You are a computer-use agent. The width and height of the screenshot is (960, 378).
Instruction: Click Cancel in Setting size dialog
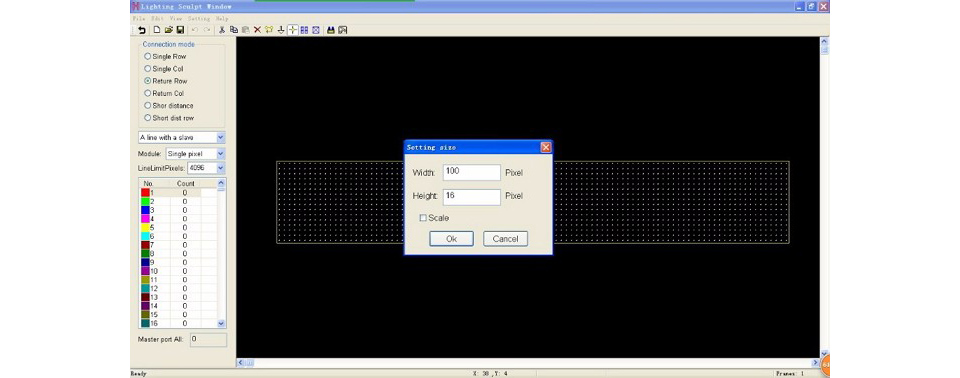[x=505, y=239]
